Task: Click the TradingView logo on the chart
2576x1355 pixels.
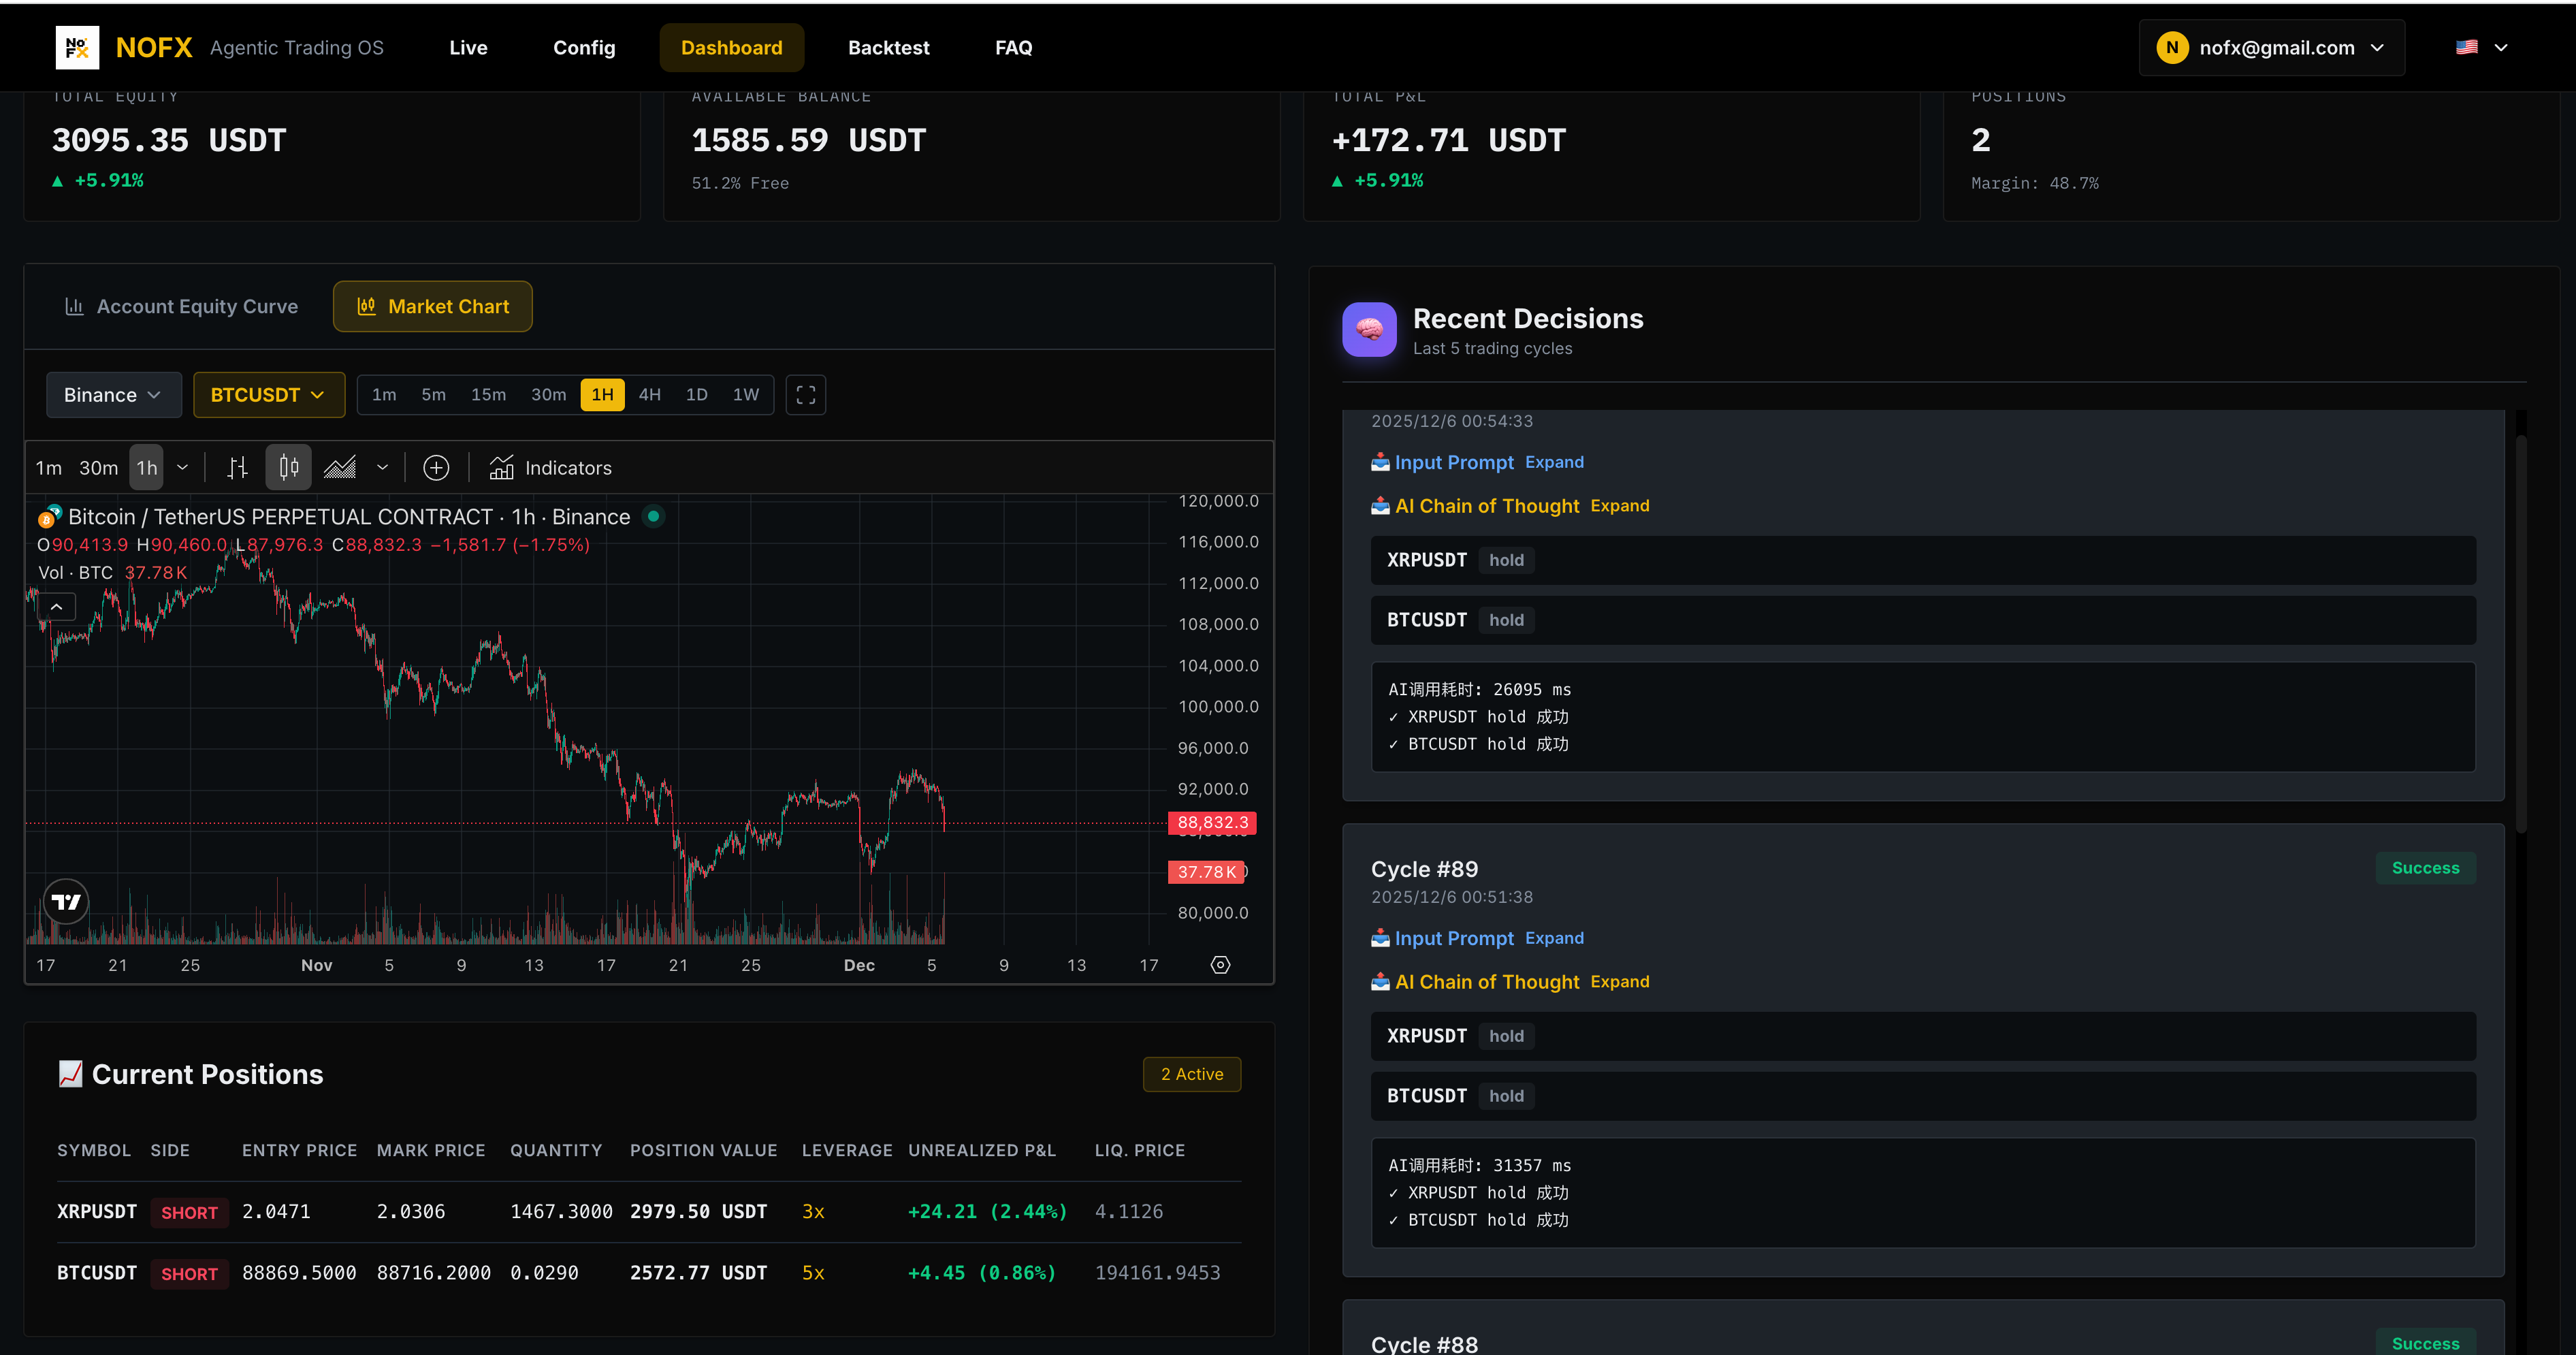Action: tap(66, 901)
